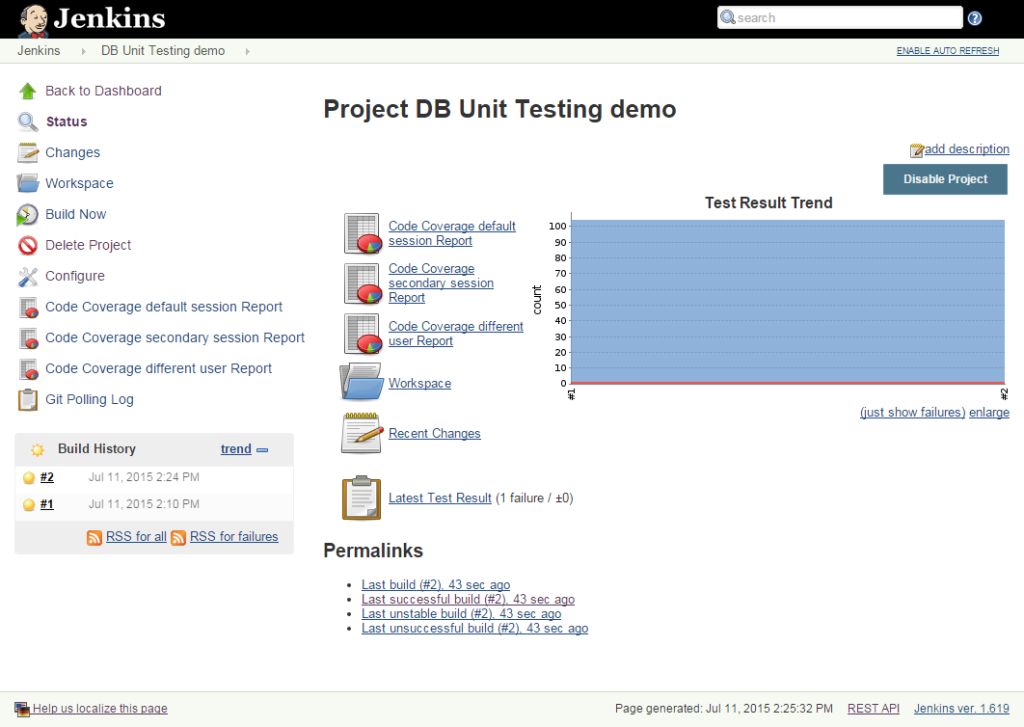Open the Build History trend link

point(236,449)
